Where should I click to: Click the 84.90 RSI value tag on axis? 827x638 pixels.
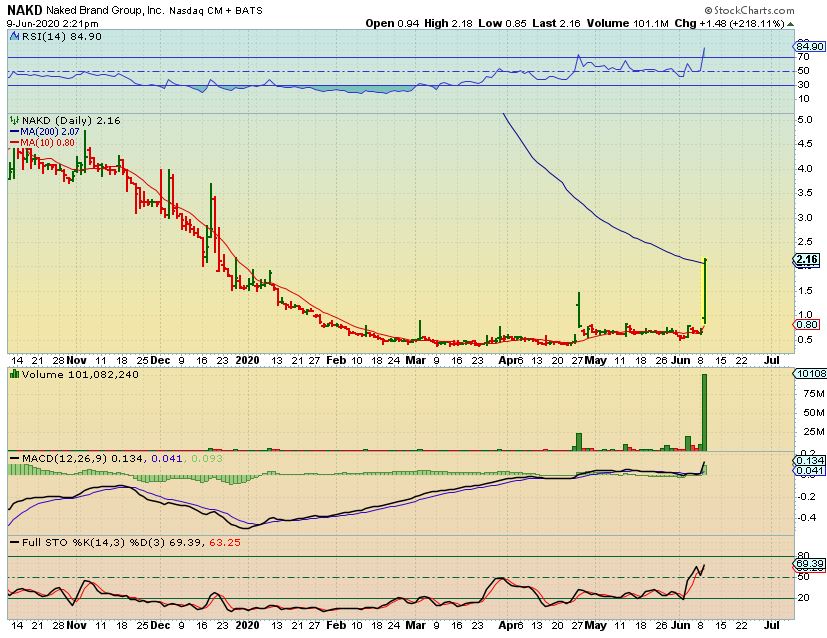tap(809, 46)
